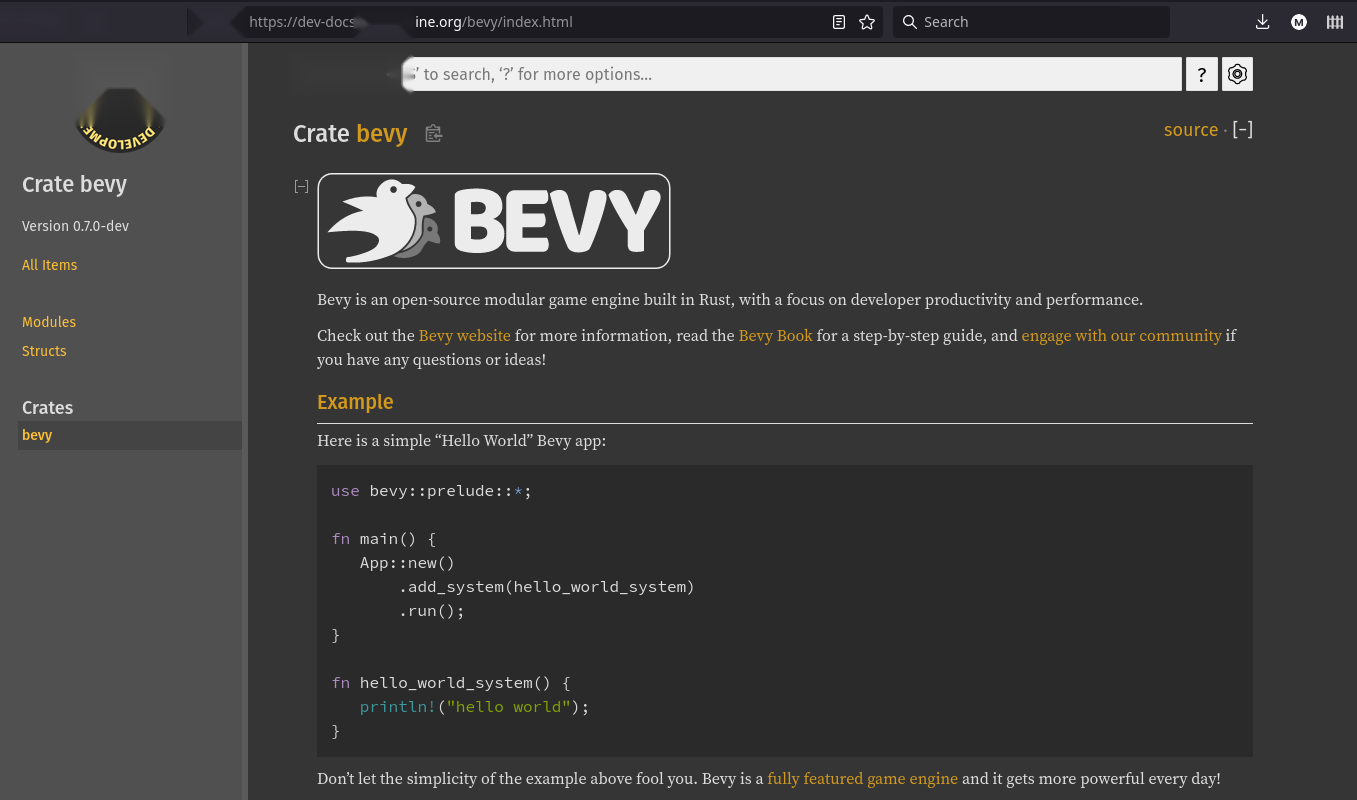
Task: Follow the 'engage with our community' link
Action: click(1122, 336)
